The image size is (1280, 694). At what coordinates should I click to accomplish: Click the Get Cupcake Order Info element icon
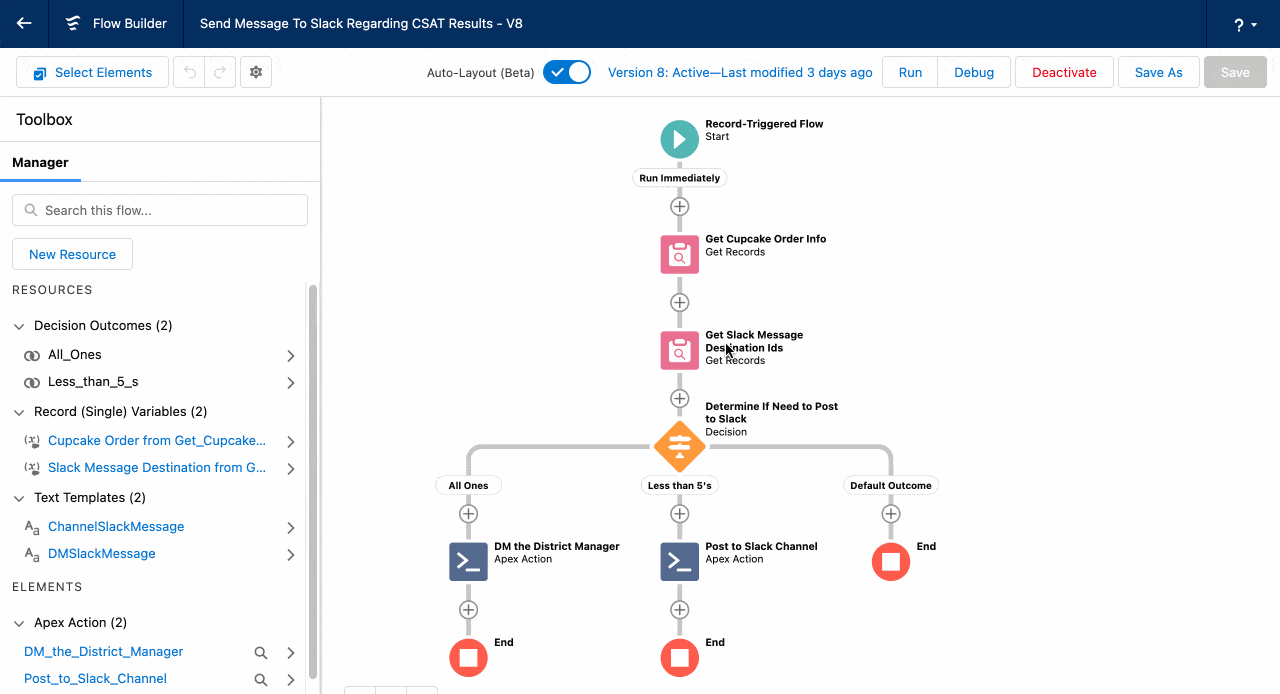[x=680, y=254]
